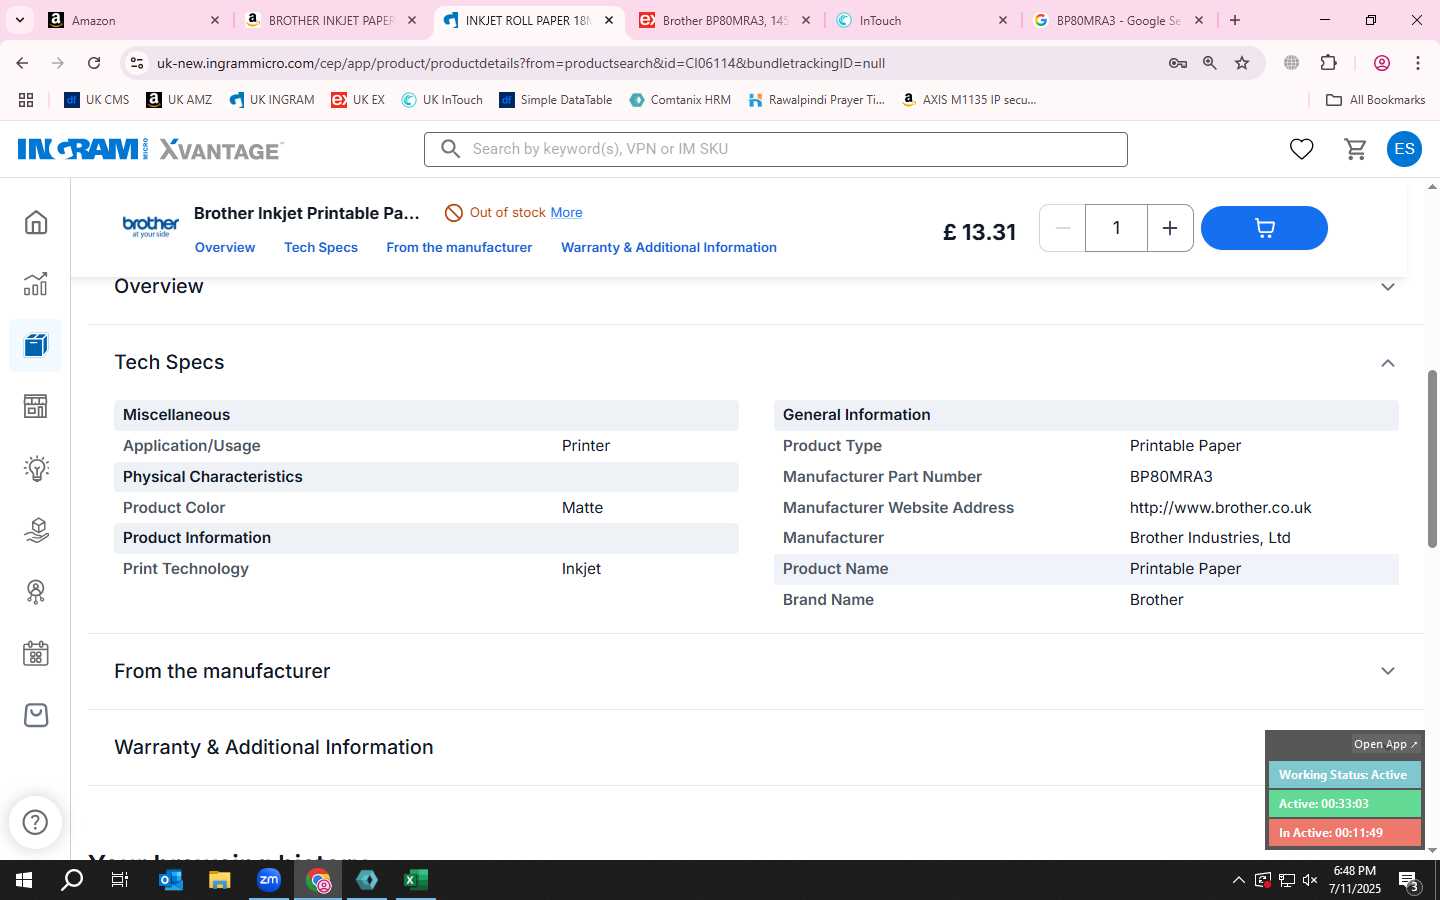Add product to cart with blue button
Screen dimensions: 1440x900
pyautogui.click(x=1264, y=228)
